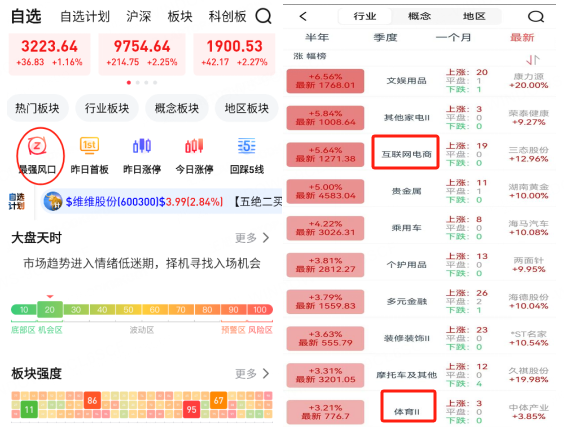Open the 回踩5线 icon
The width and height of the screenshot is (564, 427).
coord(247,146)
